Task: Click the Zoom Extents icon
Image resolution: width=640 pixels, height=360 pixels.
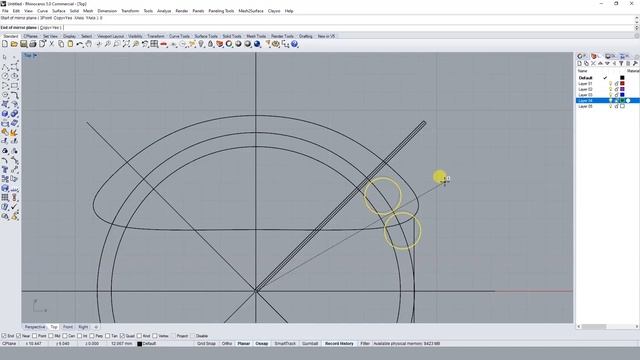Action: pos(126,44)
